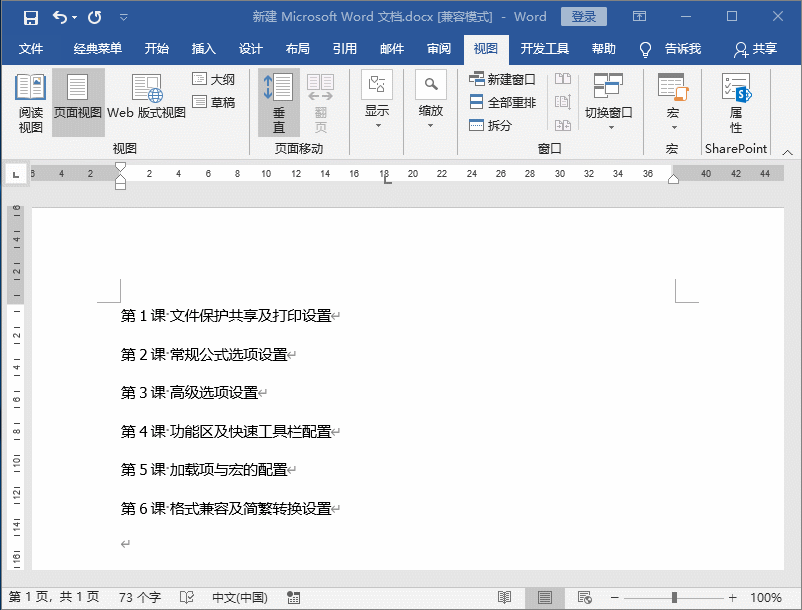Click the synchronous scrolling icon
This screenshot has width=802, height=610.
pyautogui.click(x=563, y=102)
